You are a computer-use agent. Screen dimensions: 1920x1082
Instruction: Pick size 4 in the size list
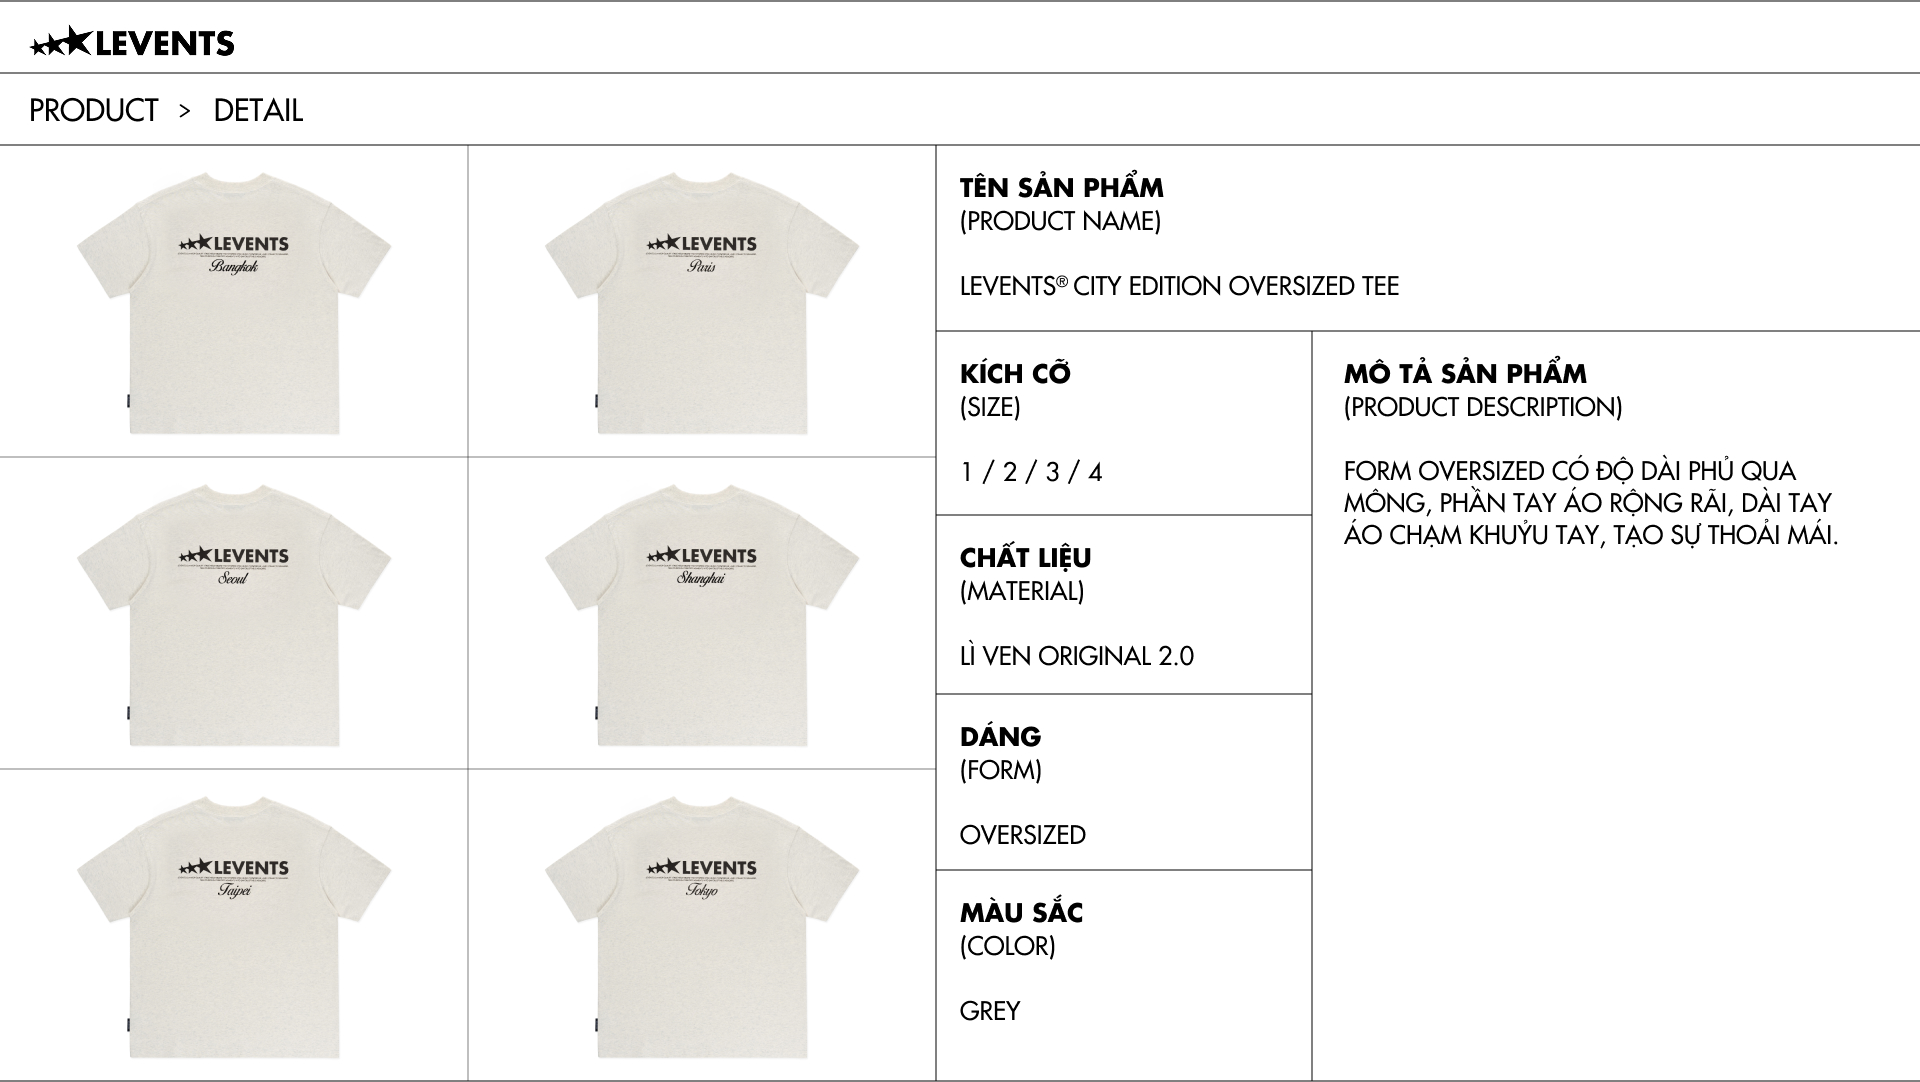click(1095, 472)
